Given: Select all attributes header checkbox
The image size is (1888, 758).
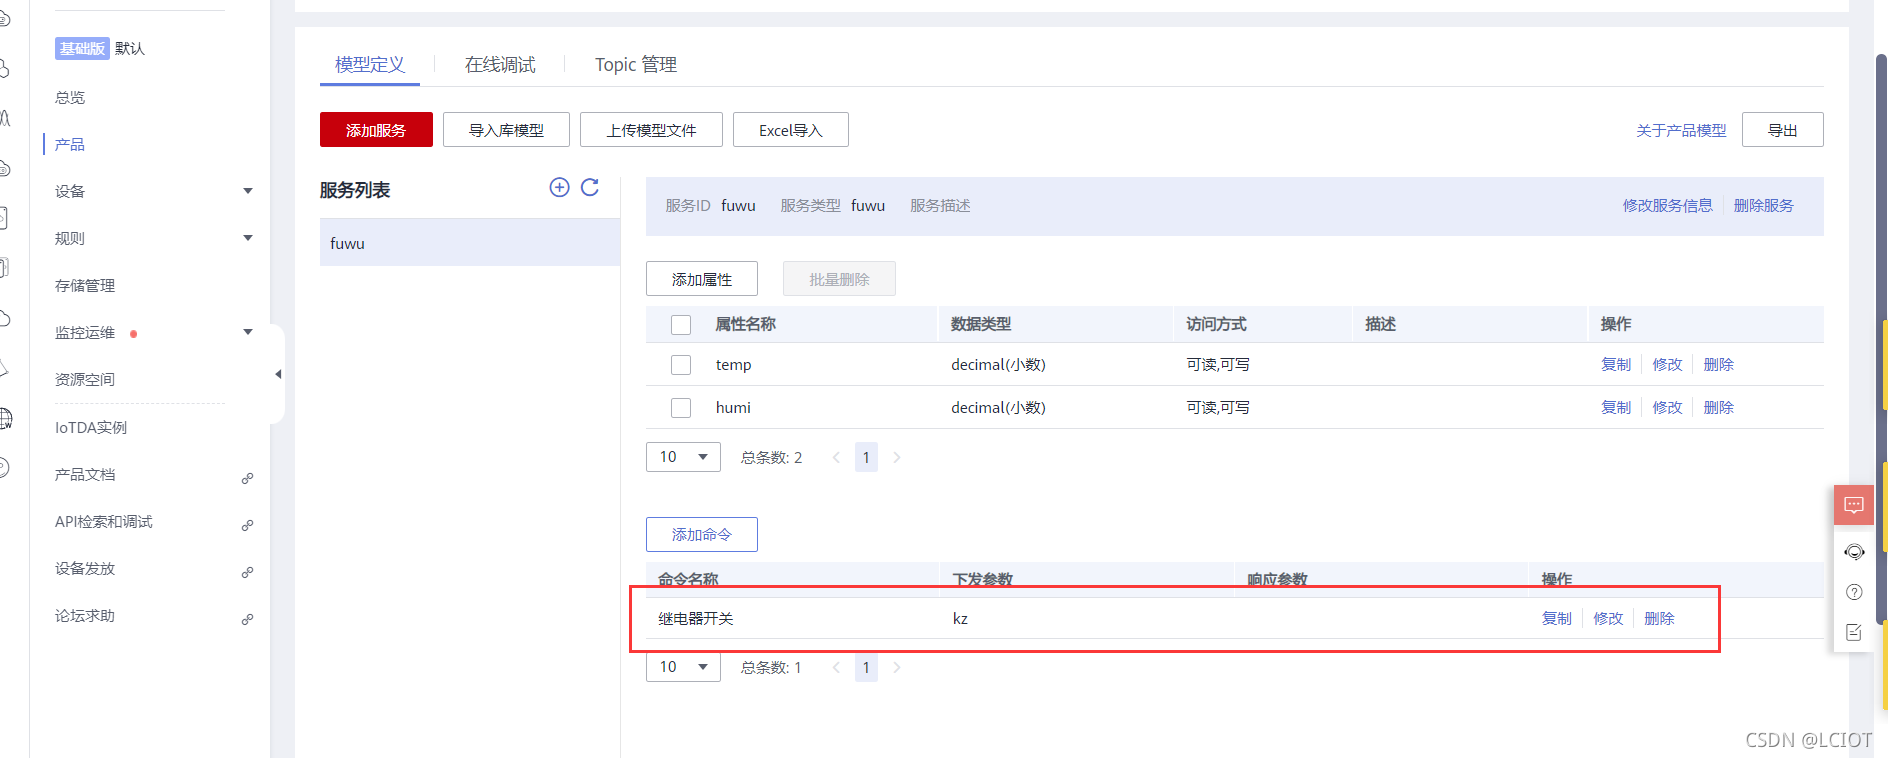Looking at the screenshot, I should click(681, 325).
